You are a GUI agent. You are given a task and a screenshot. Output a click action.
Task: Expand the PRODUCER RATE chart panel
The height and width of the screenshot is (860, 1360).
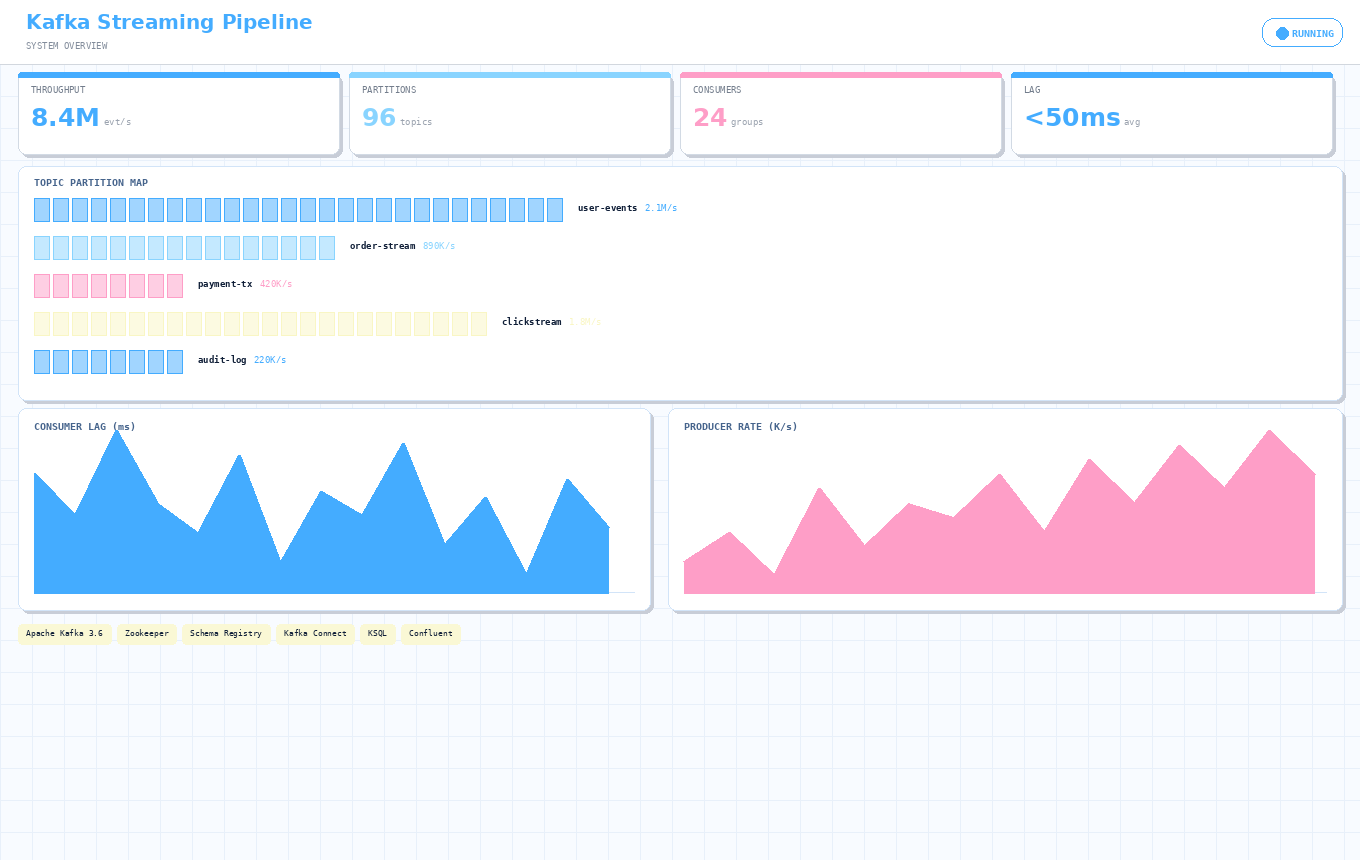[1006, 508]
